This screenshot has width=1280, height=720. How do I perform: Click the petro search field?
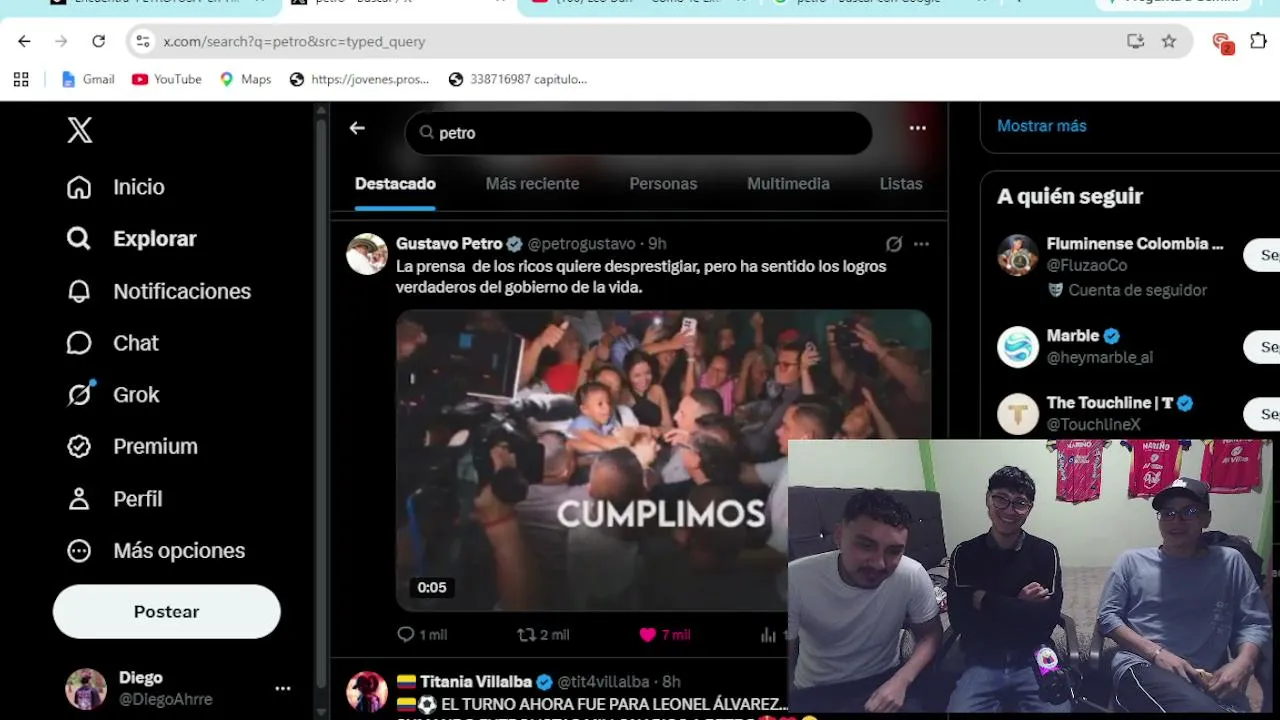click(639, 133)
